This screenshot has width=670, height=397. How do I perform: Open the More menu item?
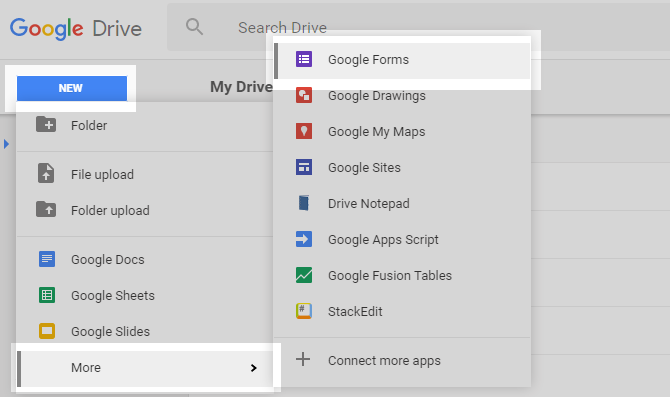145,368
